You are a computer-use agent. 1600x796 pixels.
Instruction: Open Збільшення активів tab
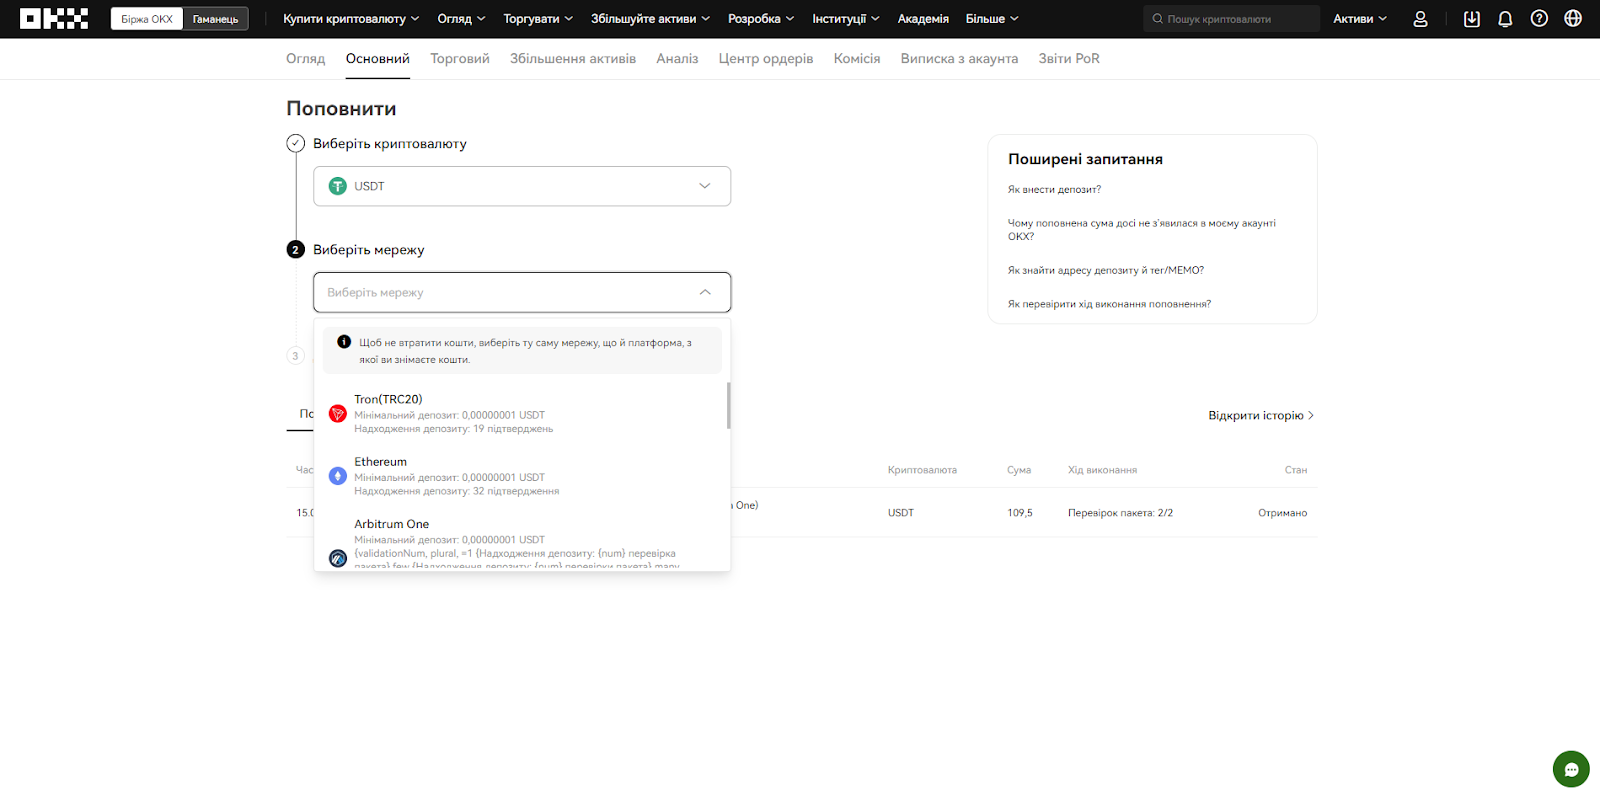(x=573, y=58)
